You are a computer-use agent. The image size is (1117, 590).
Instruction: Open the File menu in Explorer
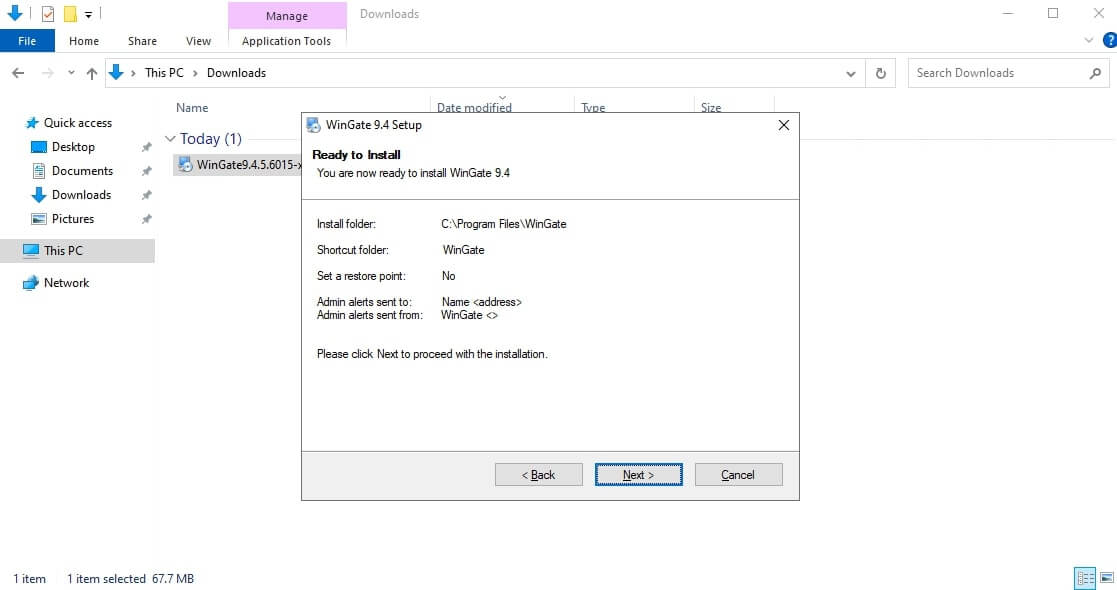pyautogui.click(x=27, y=41)
